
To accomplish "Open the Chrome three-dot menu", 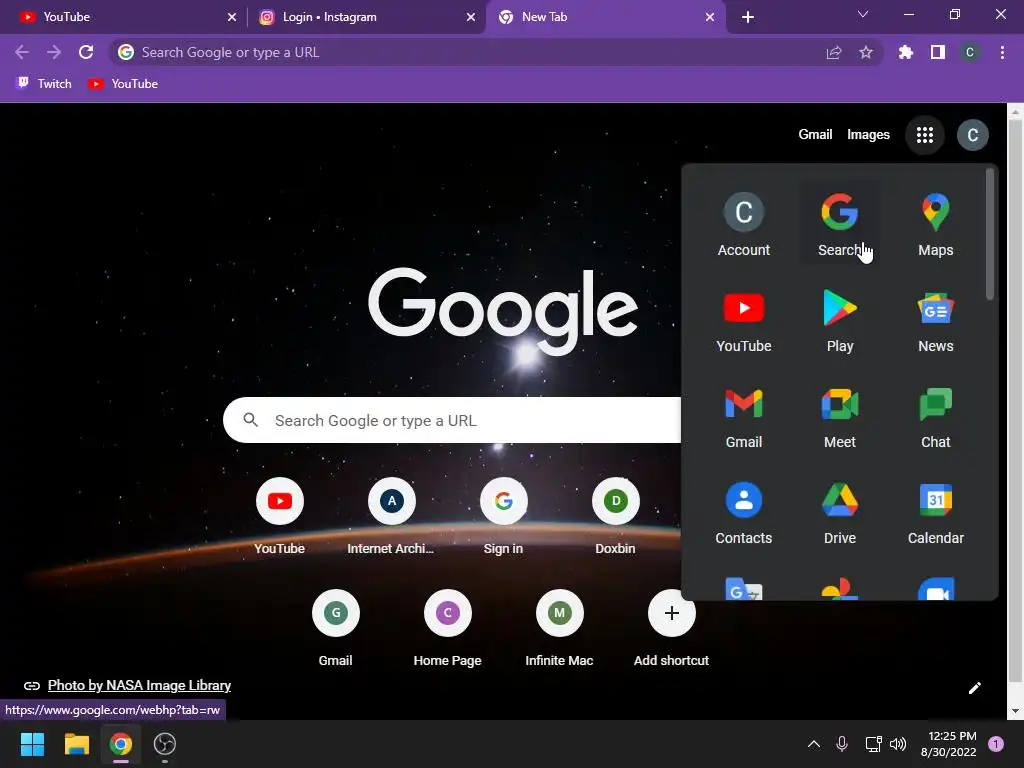I will (x=1002, y=52).
